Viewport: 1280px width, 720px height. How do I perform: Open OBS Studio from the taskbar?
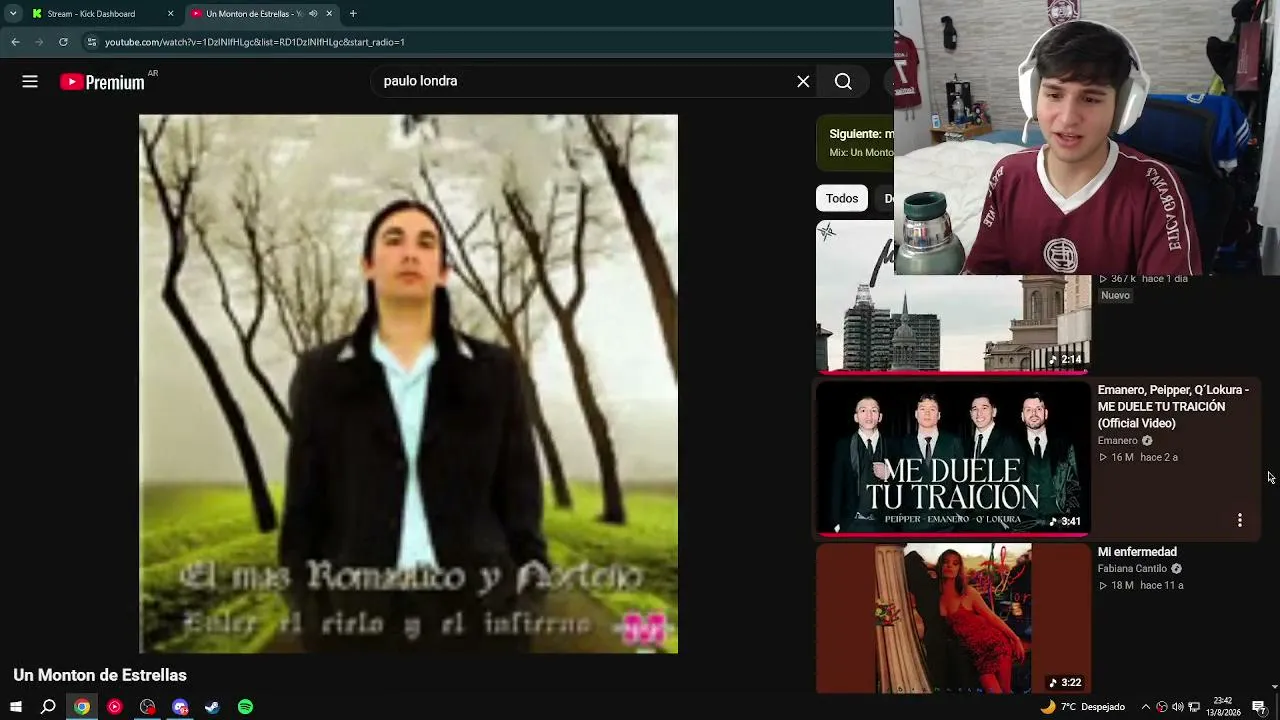(147, 707)
